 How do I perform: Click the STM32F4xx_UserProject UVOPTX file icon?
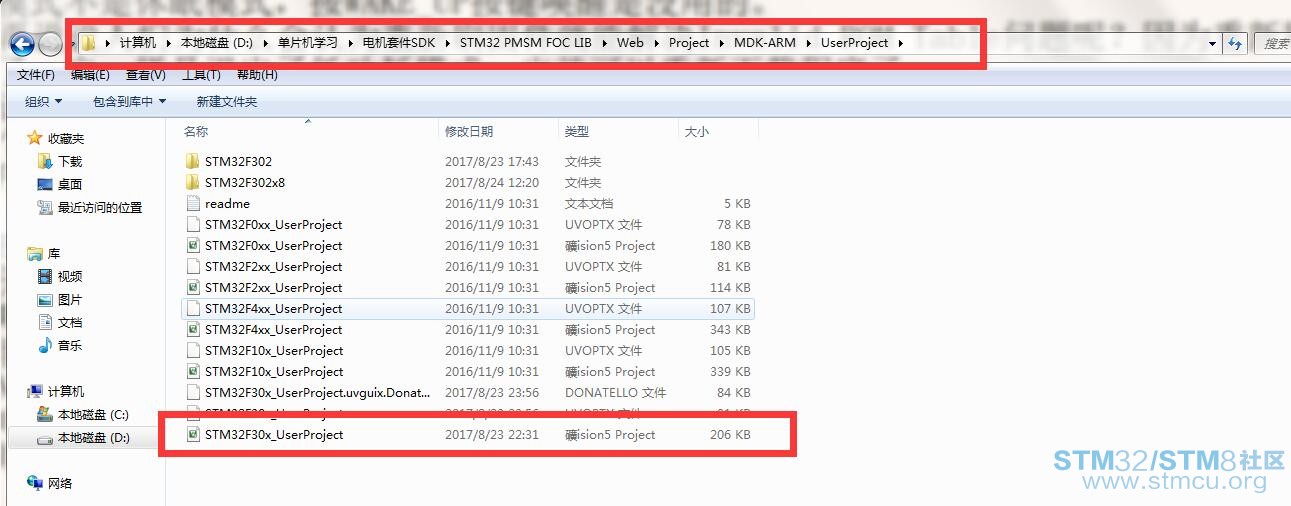(194, 308)
